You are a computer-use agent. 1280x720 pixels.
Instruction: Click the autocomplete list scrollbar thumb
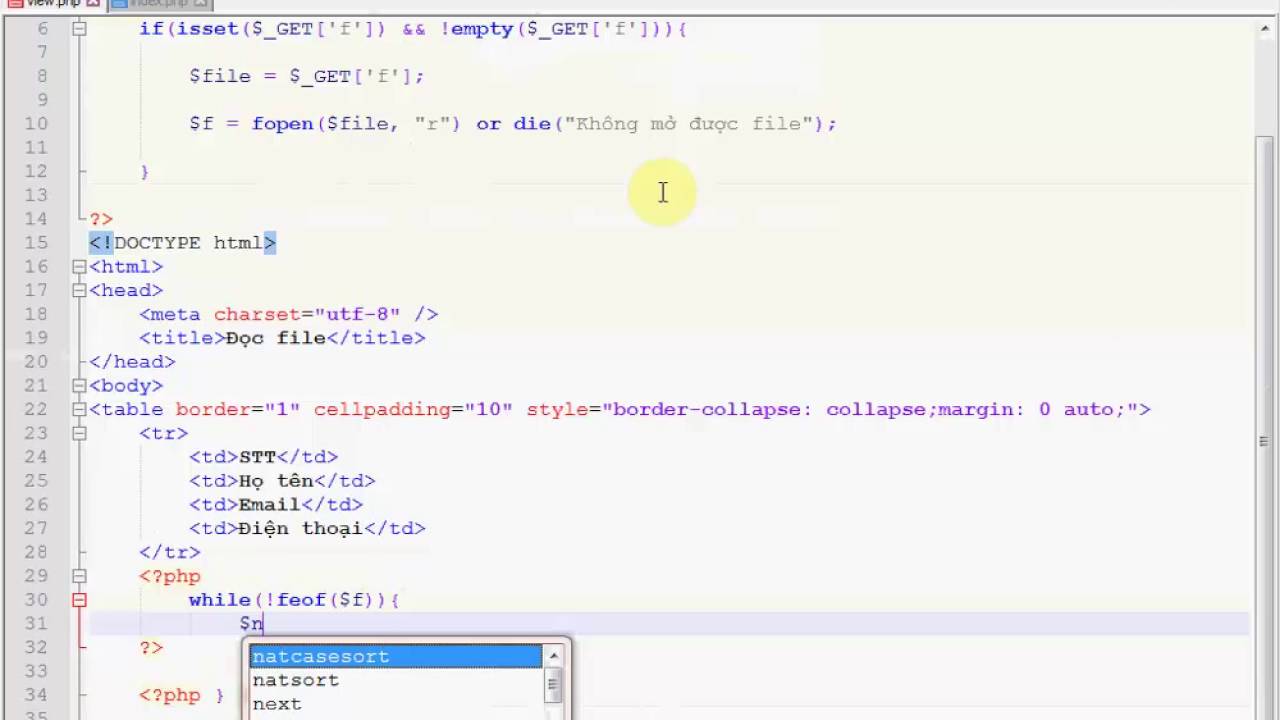pos(554,685)
